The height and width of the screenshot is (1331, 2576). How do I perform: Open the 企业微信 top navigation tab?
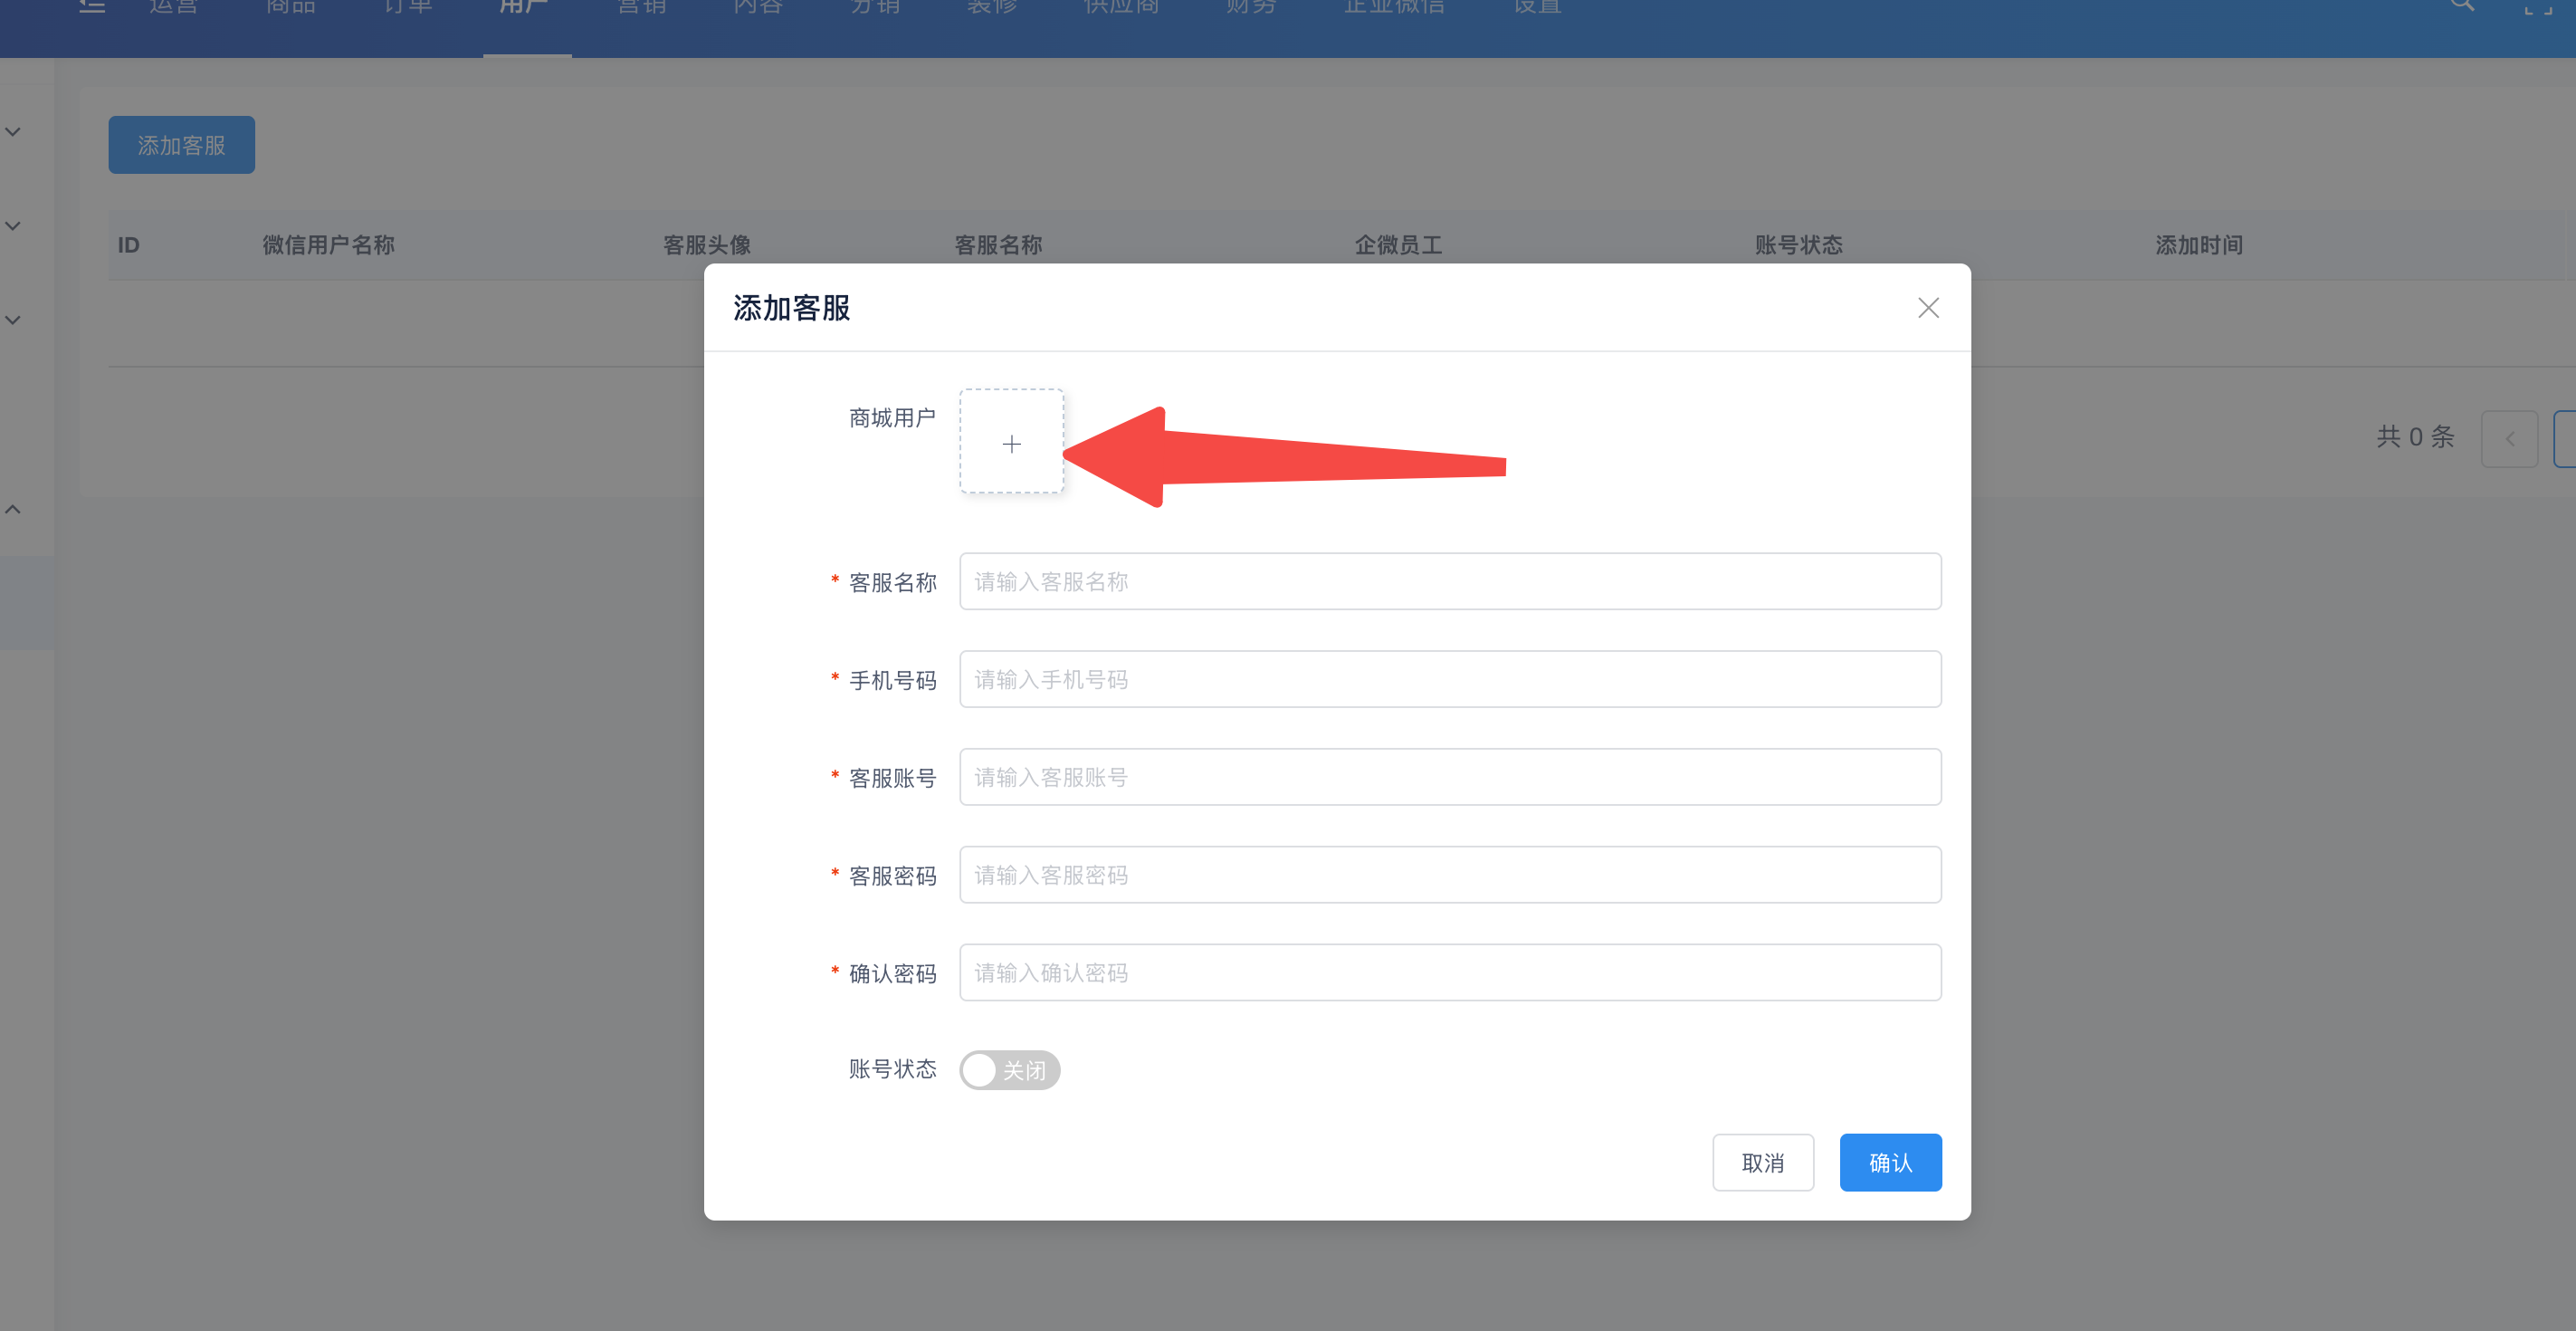coord(1394,8)
